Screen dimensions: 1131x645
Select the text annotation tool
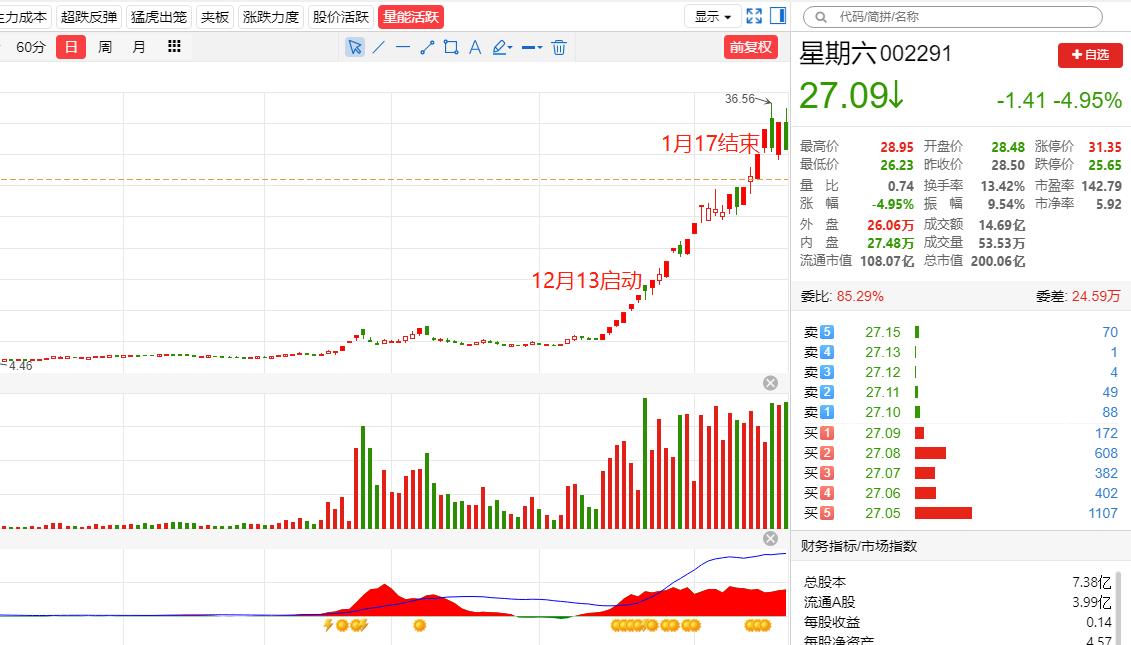tap(474, 47)
